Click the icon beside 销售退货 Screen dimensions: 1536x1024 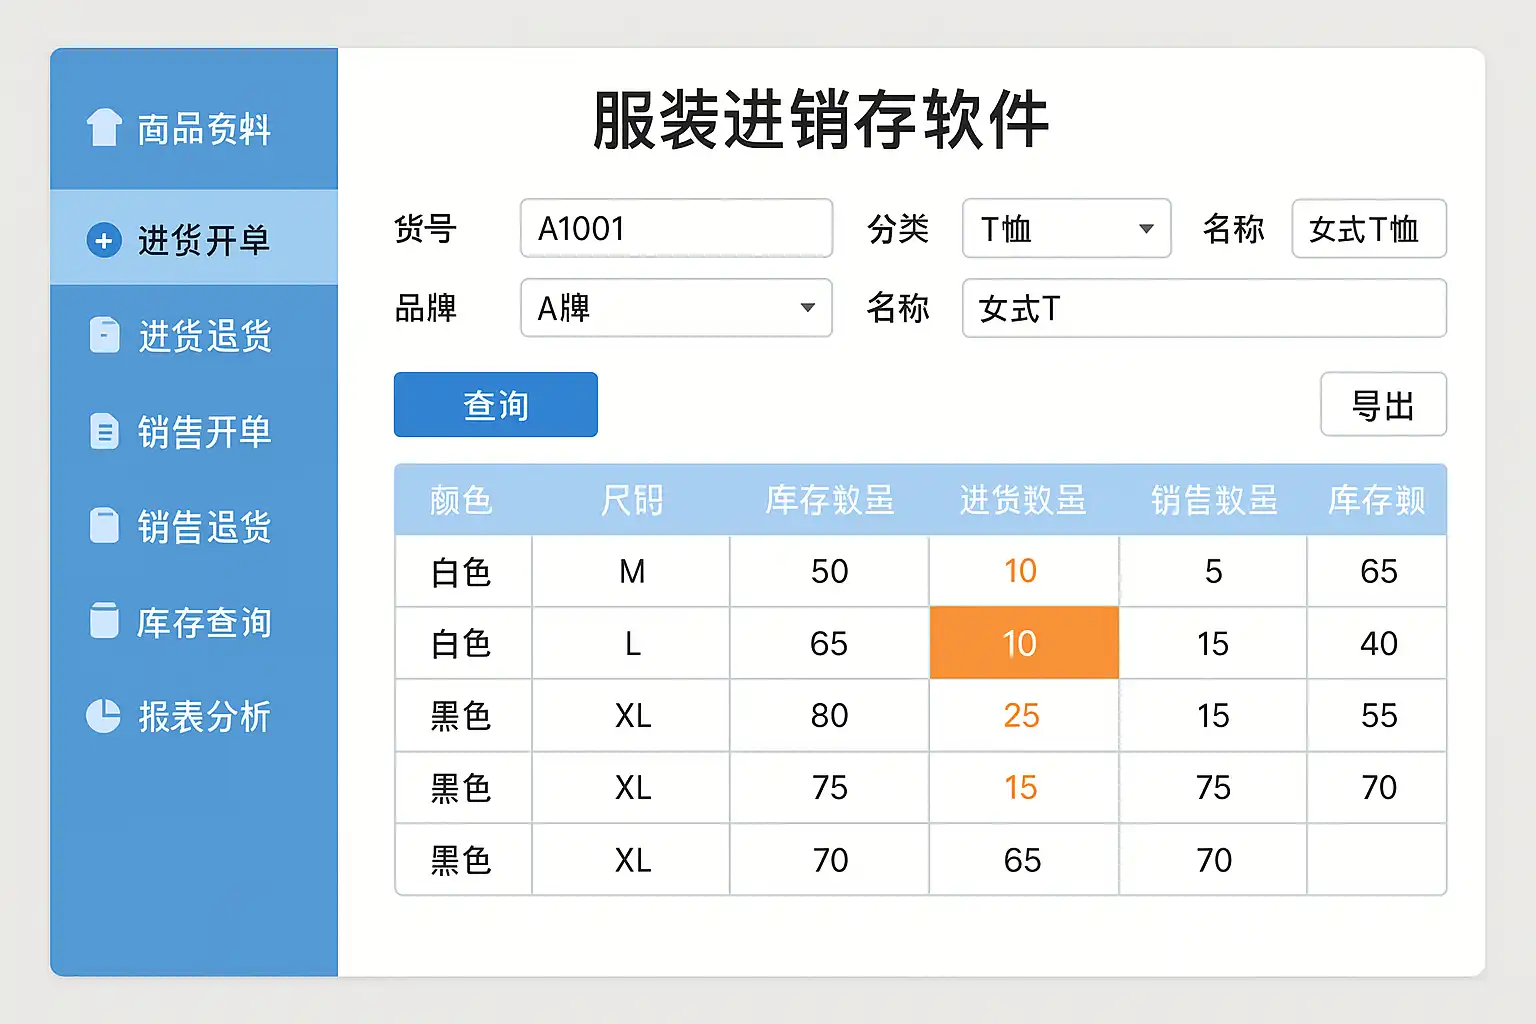click(x=104, y=526)
